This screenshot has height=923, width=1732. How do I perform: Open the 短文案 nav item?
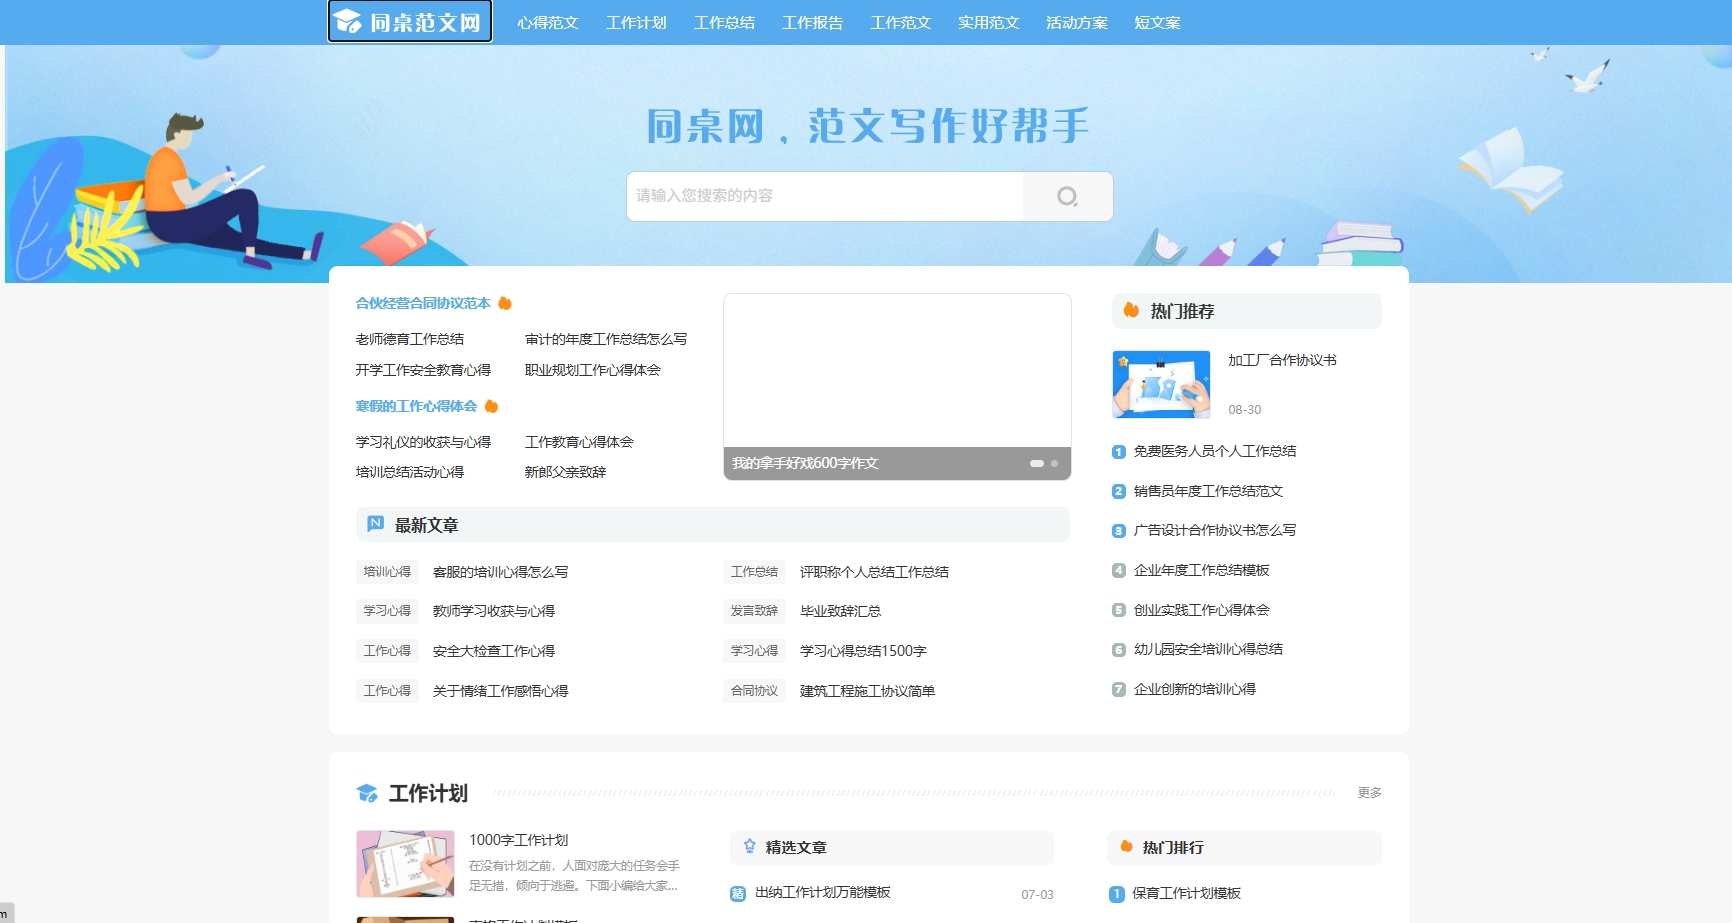click(1157, 22)
